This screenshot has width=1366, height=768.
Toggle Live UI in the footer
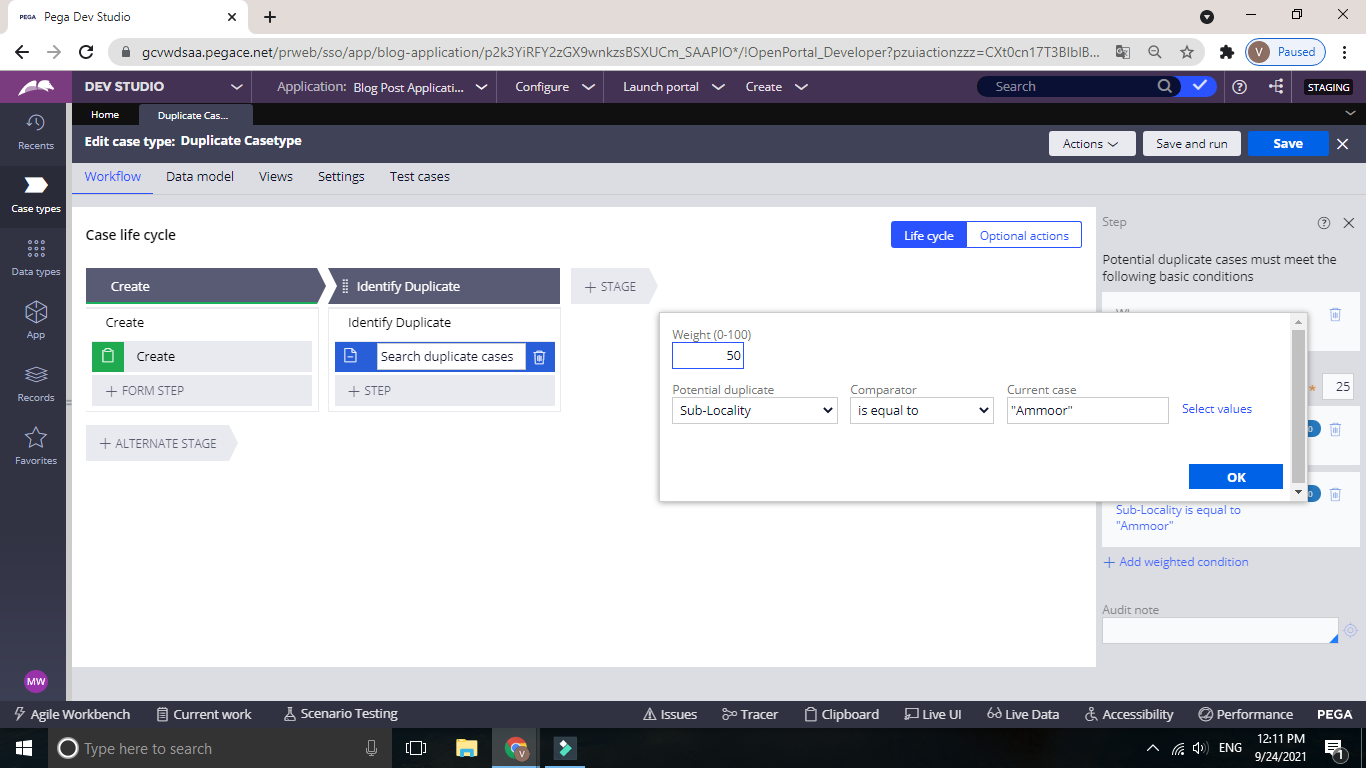pos(932,714)
